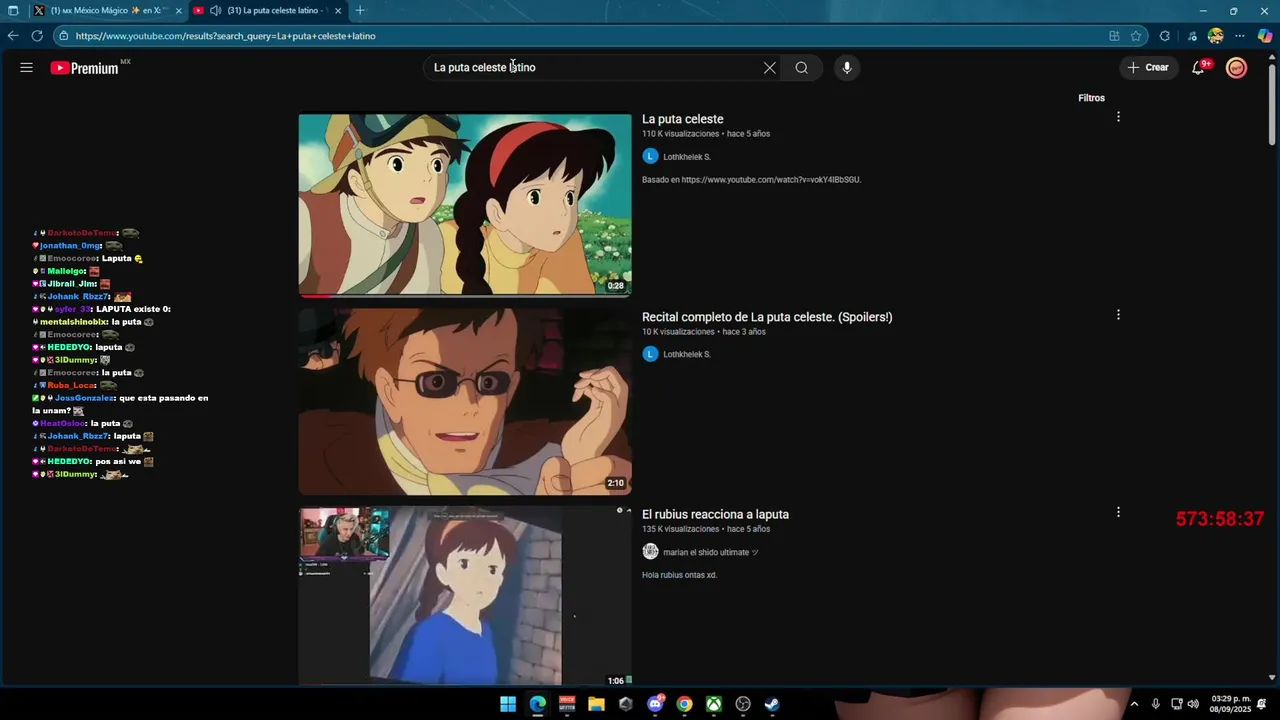Open 'El rubius reacciona a laputa' title
This screenshot has width=1280, height=720.
tap(715, 515)
